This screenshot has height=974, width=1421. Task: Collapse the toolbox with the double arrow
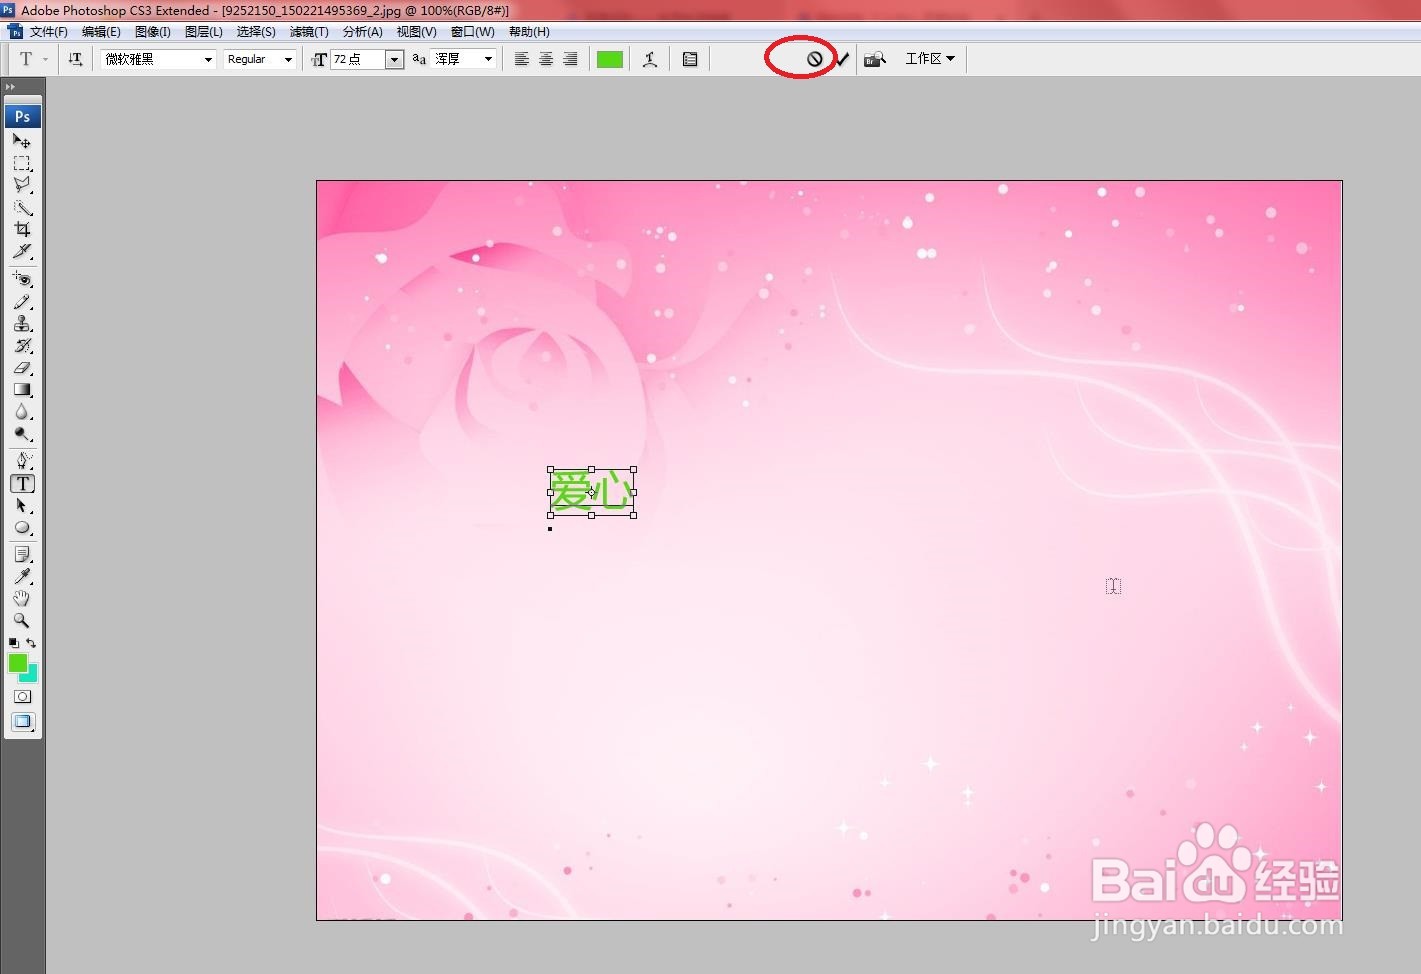click(x=11, y=87)
